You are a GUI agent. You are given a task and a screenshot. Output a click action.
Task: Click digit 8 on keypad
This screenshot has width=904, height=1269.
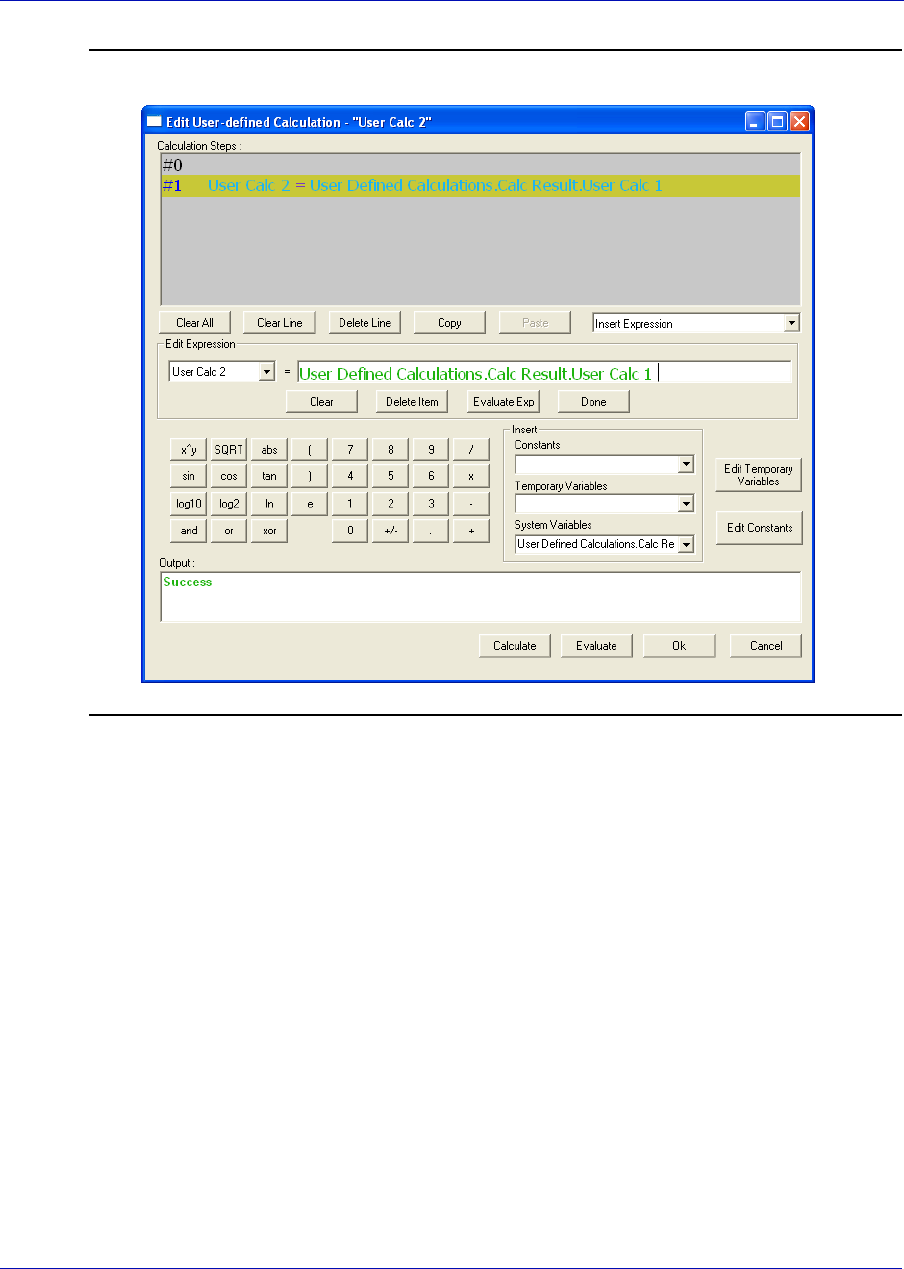coord(390,450)
